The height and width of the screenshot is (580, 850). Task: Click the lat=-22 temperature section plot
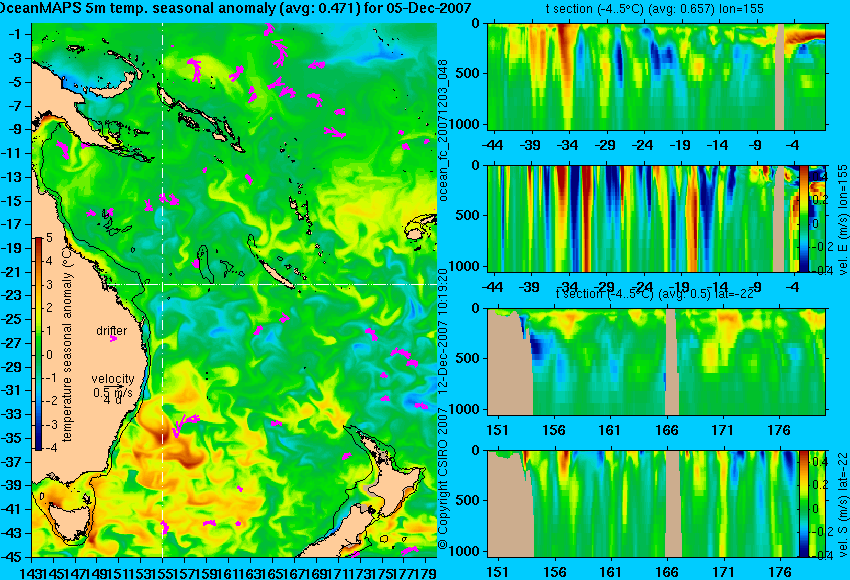pos(656,362)
